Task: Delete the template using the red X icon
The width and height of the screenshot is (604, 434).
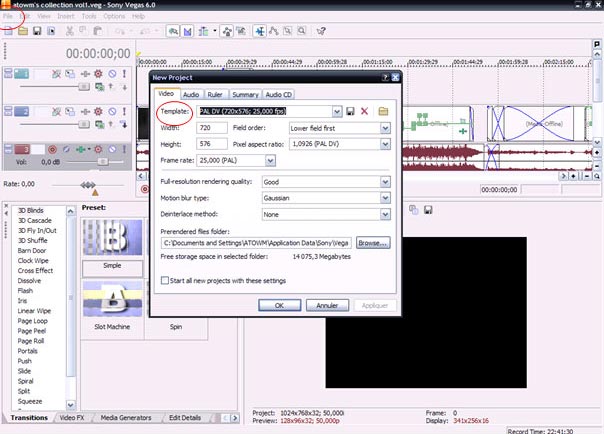Action: click(364, 111)
